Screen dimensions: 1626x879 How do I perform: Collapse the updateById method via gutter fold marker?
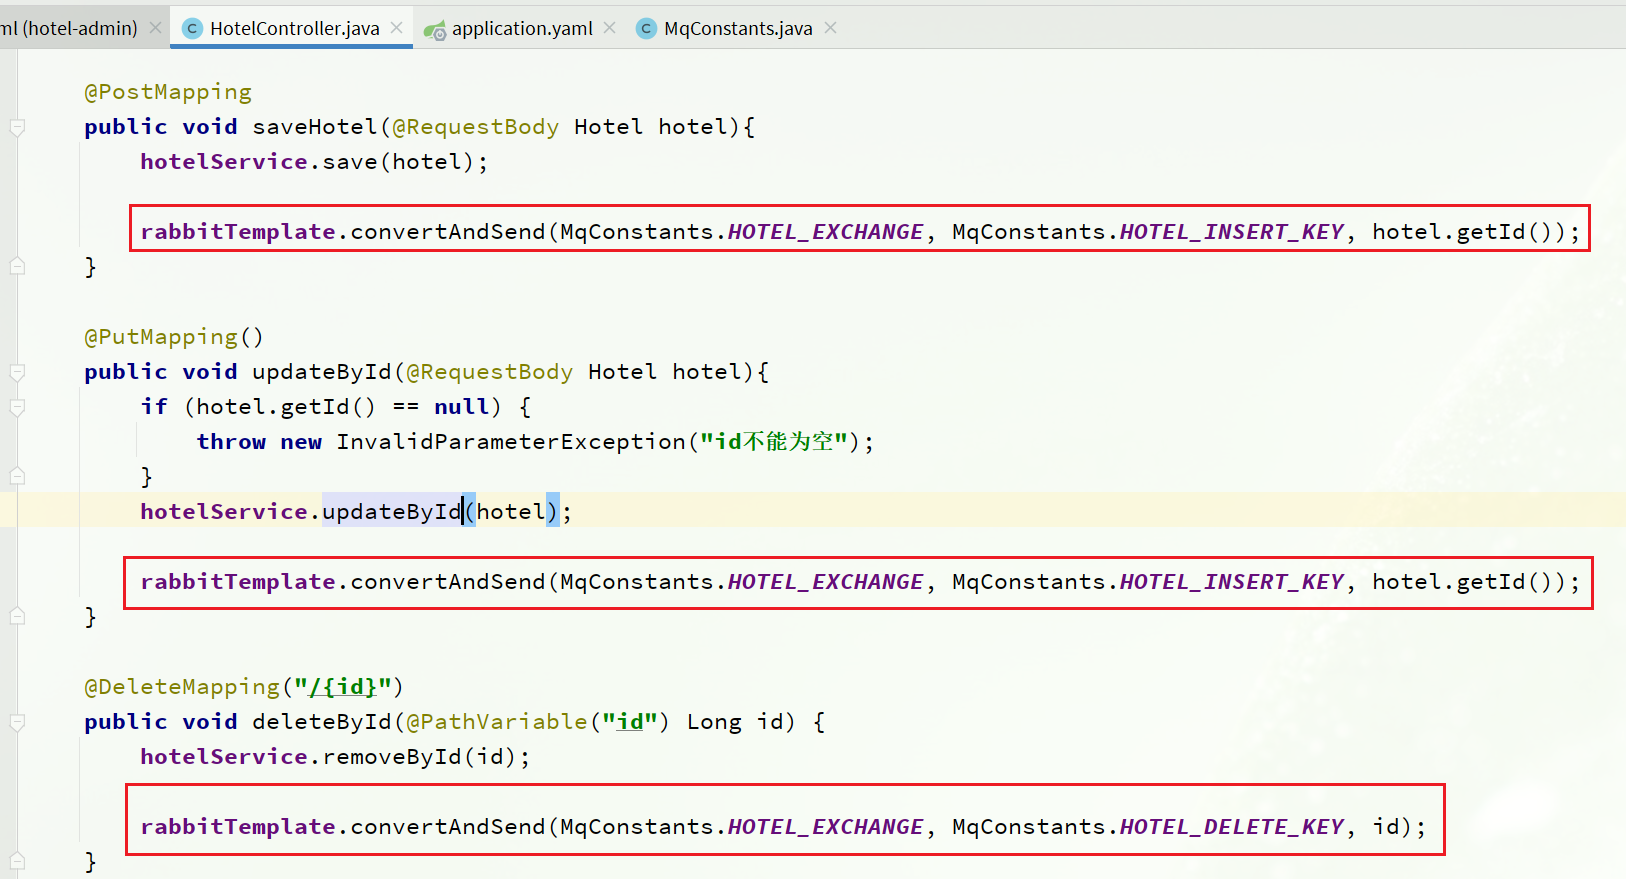[x=17, y=372]
